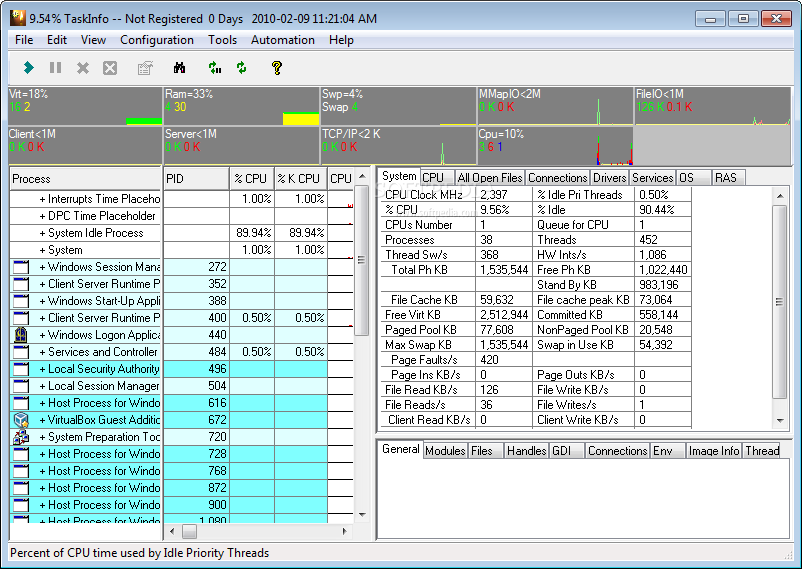
Task: Click the Local Session Manager window icon
Action: point(21,386)
